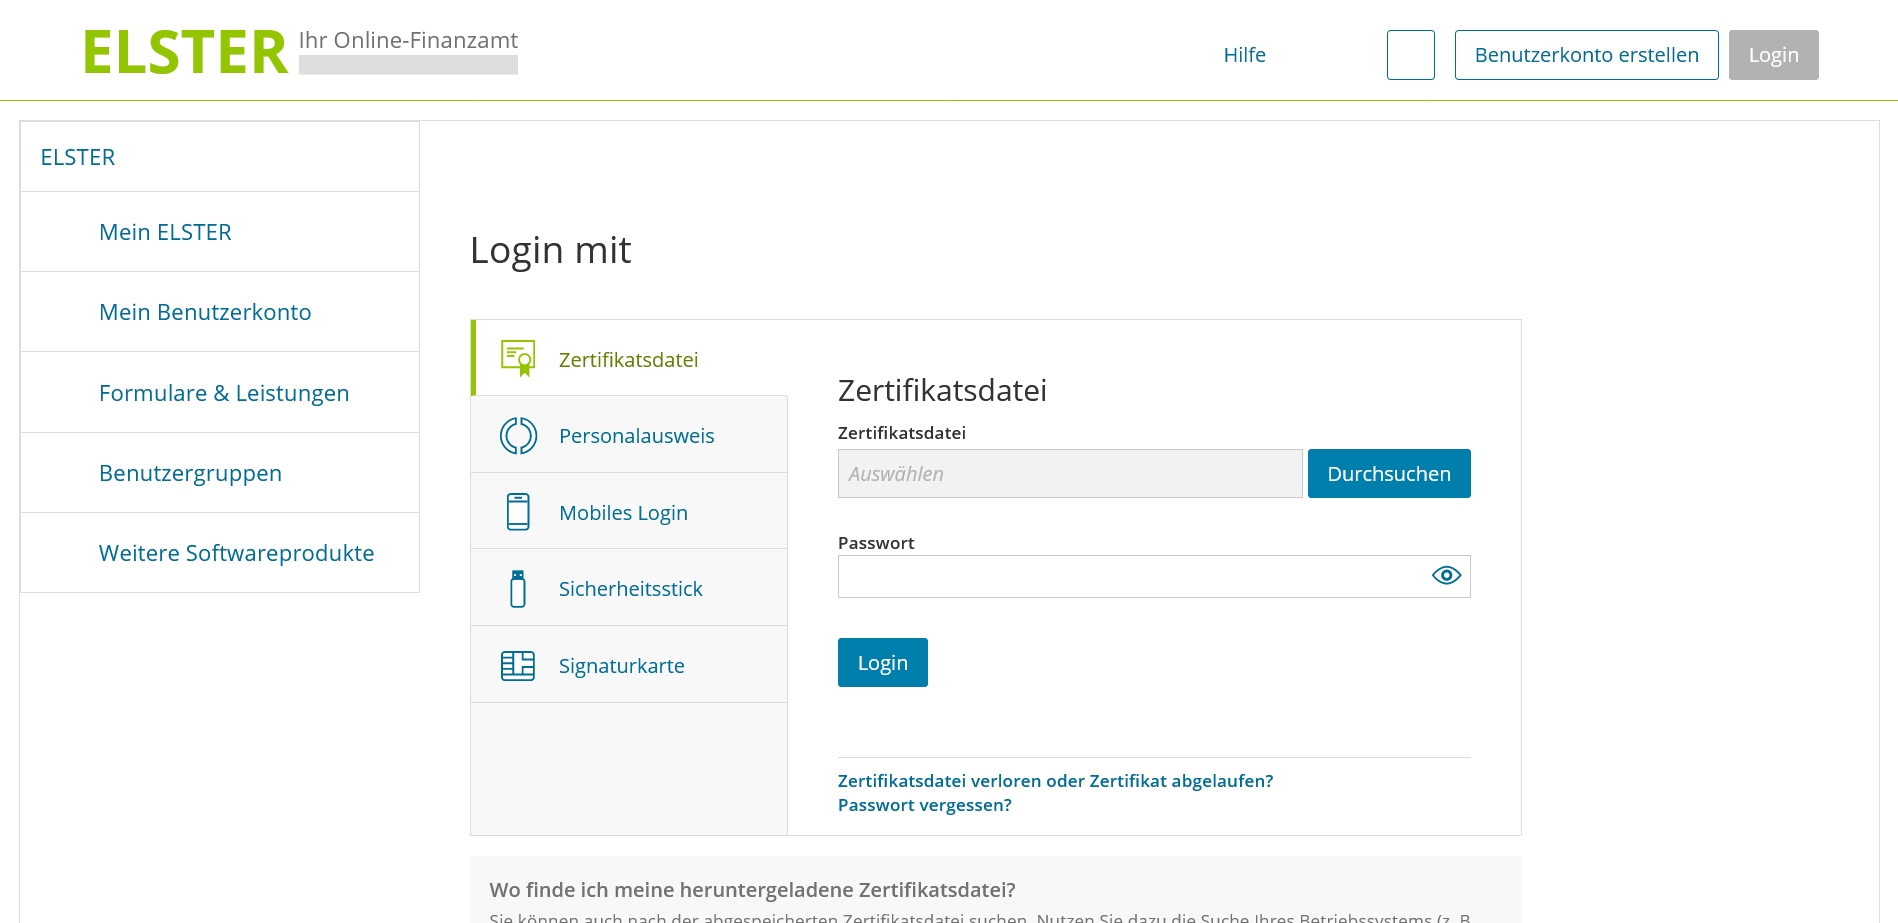Click the empty square button beside Hilfe
The height and width of the screenshot is (923, 1898).
[1411, 55]
